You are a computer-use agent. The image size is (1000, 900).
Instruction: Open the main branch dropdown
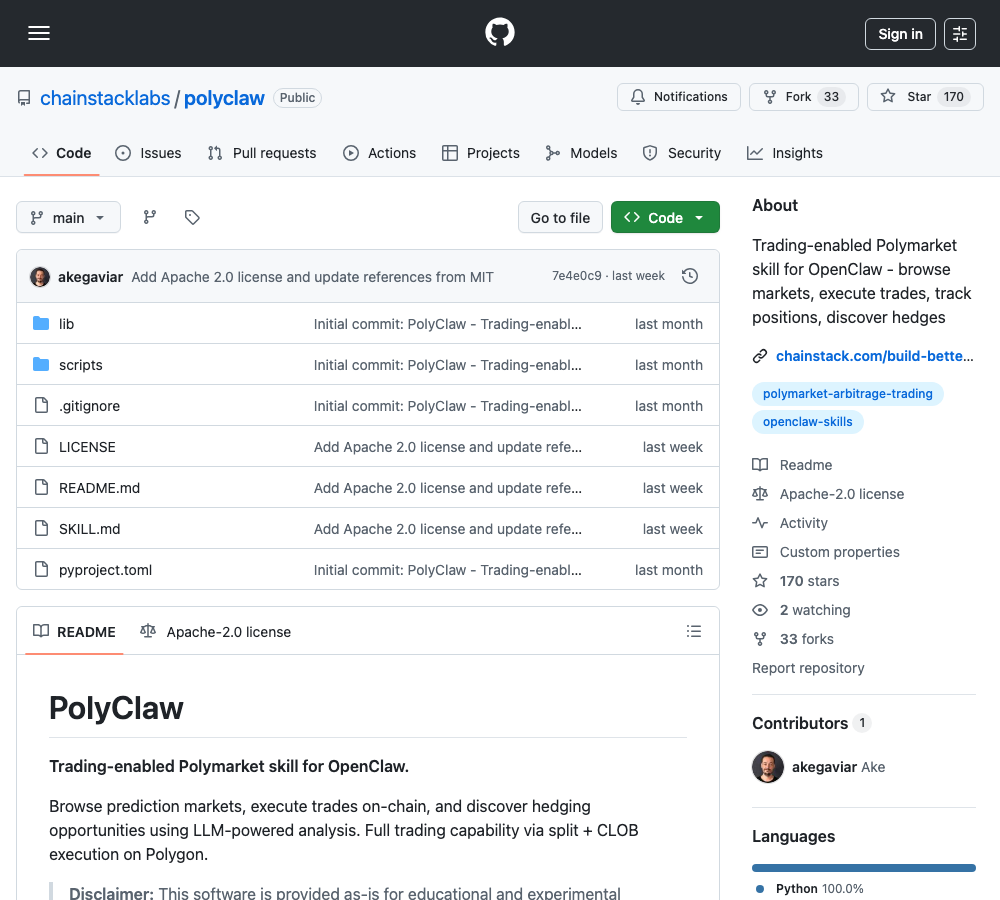[68, 217]
